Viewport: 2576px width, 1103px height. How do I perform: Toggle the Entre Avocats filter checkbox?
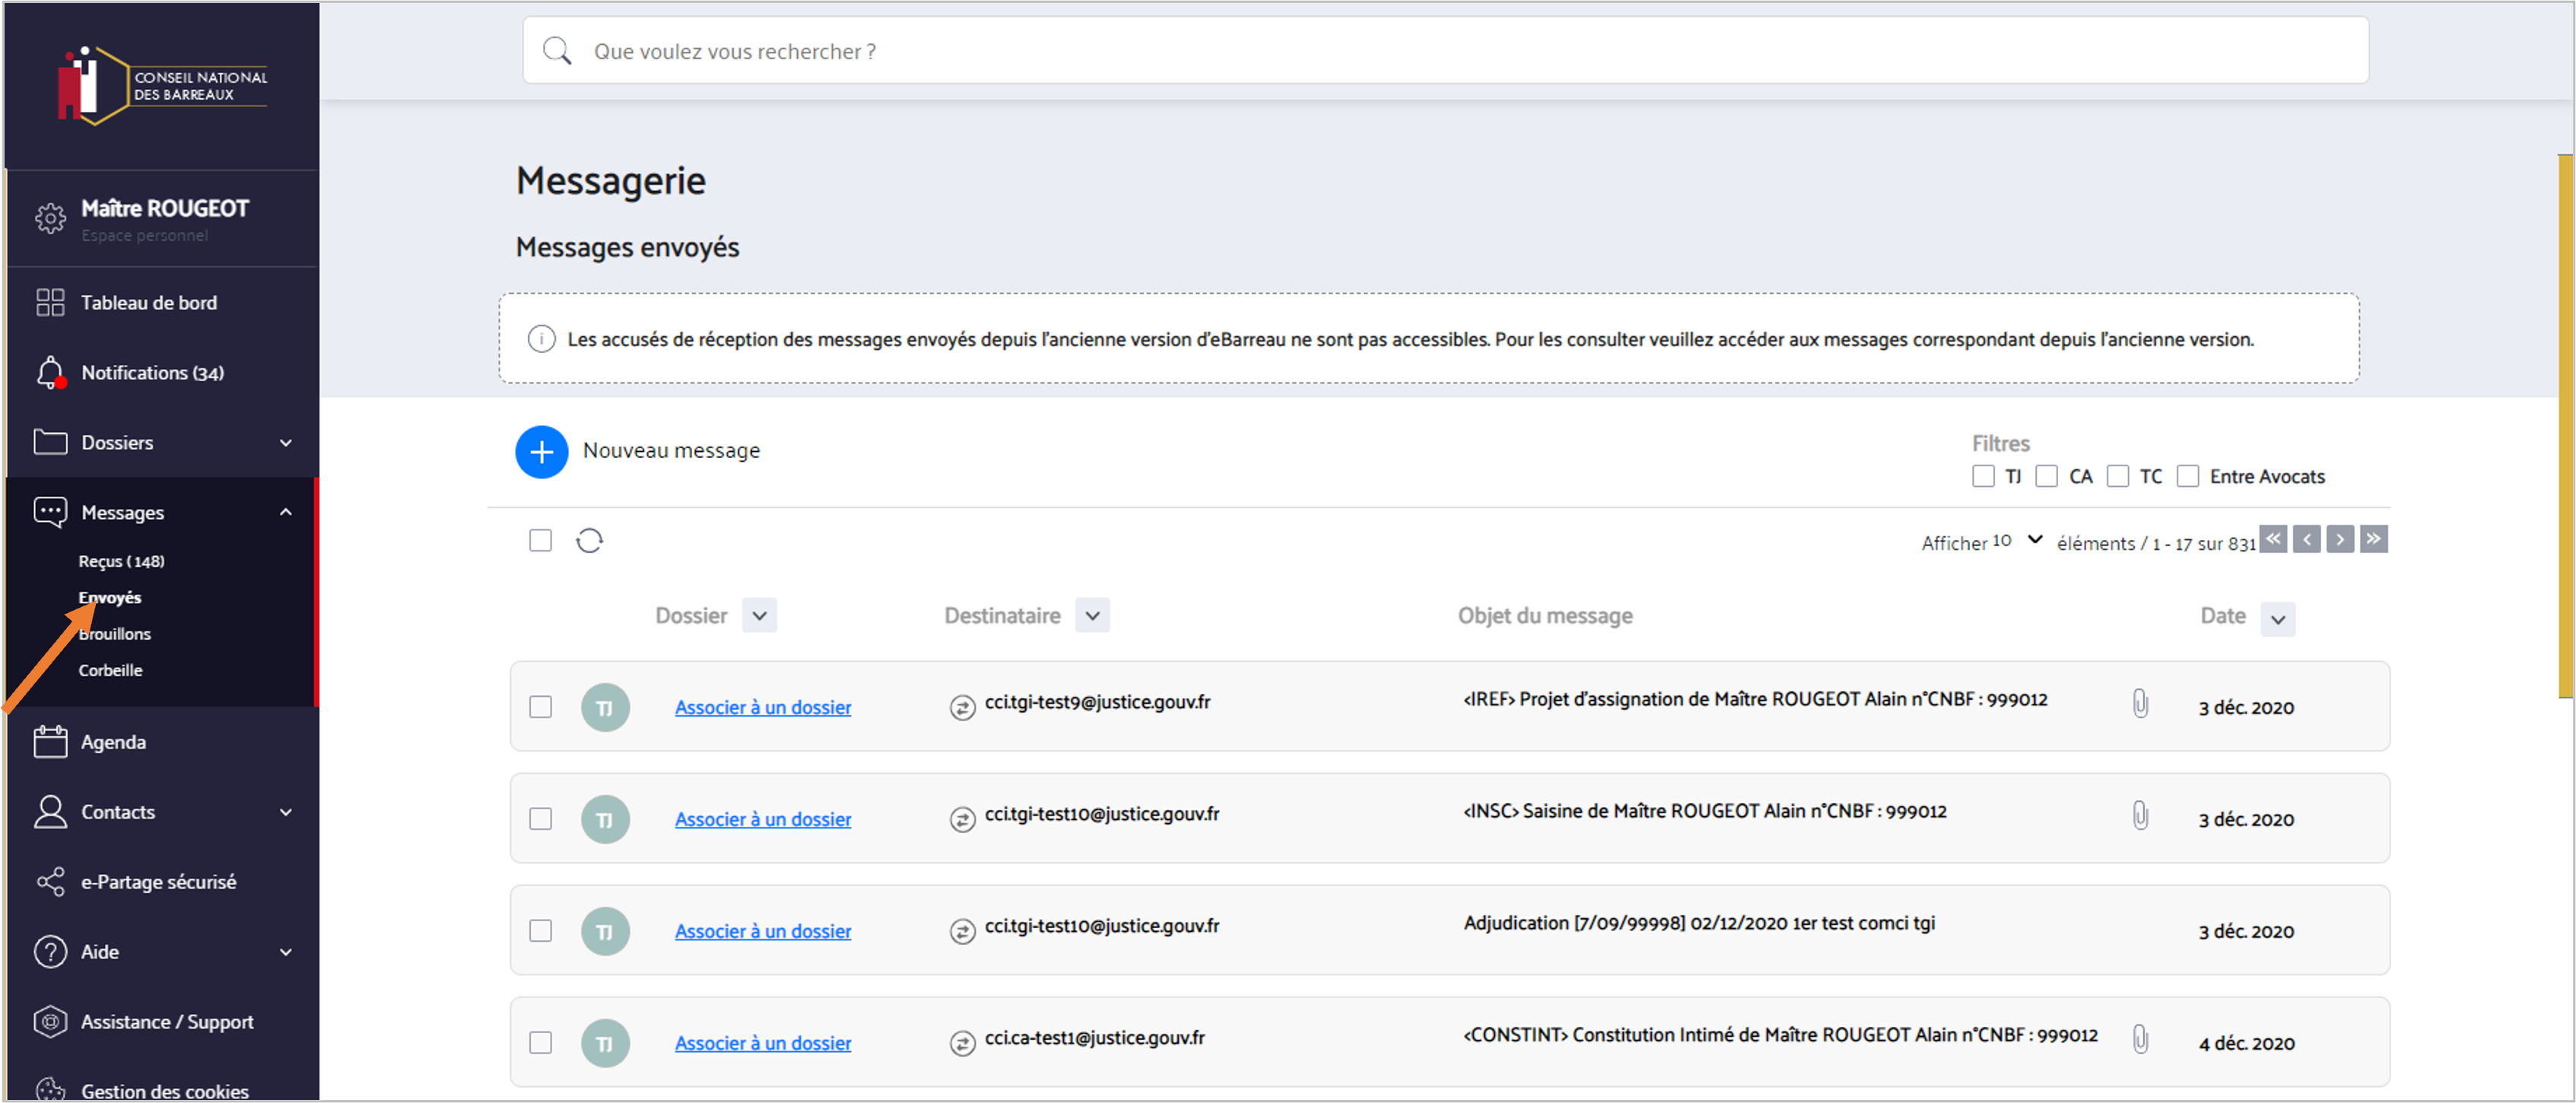click(2188, 476)
